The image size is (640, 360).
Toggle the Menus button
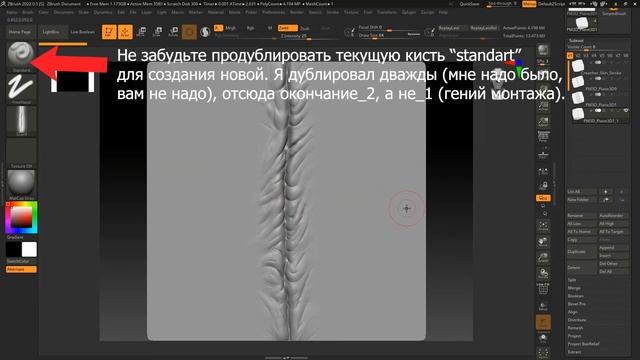coord(529,4)
